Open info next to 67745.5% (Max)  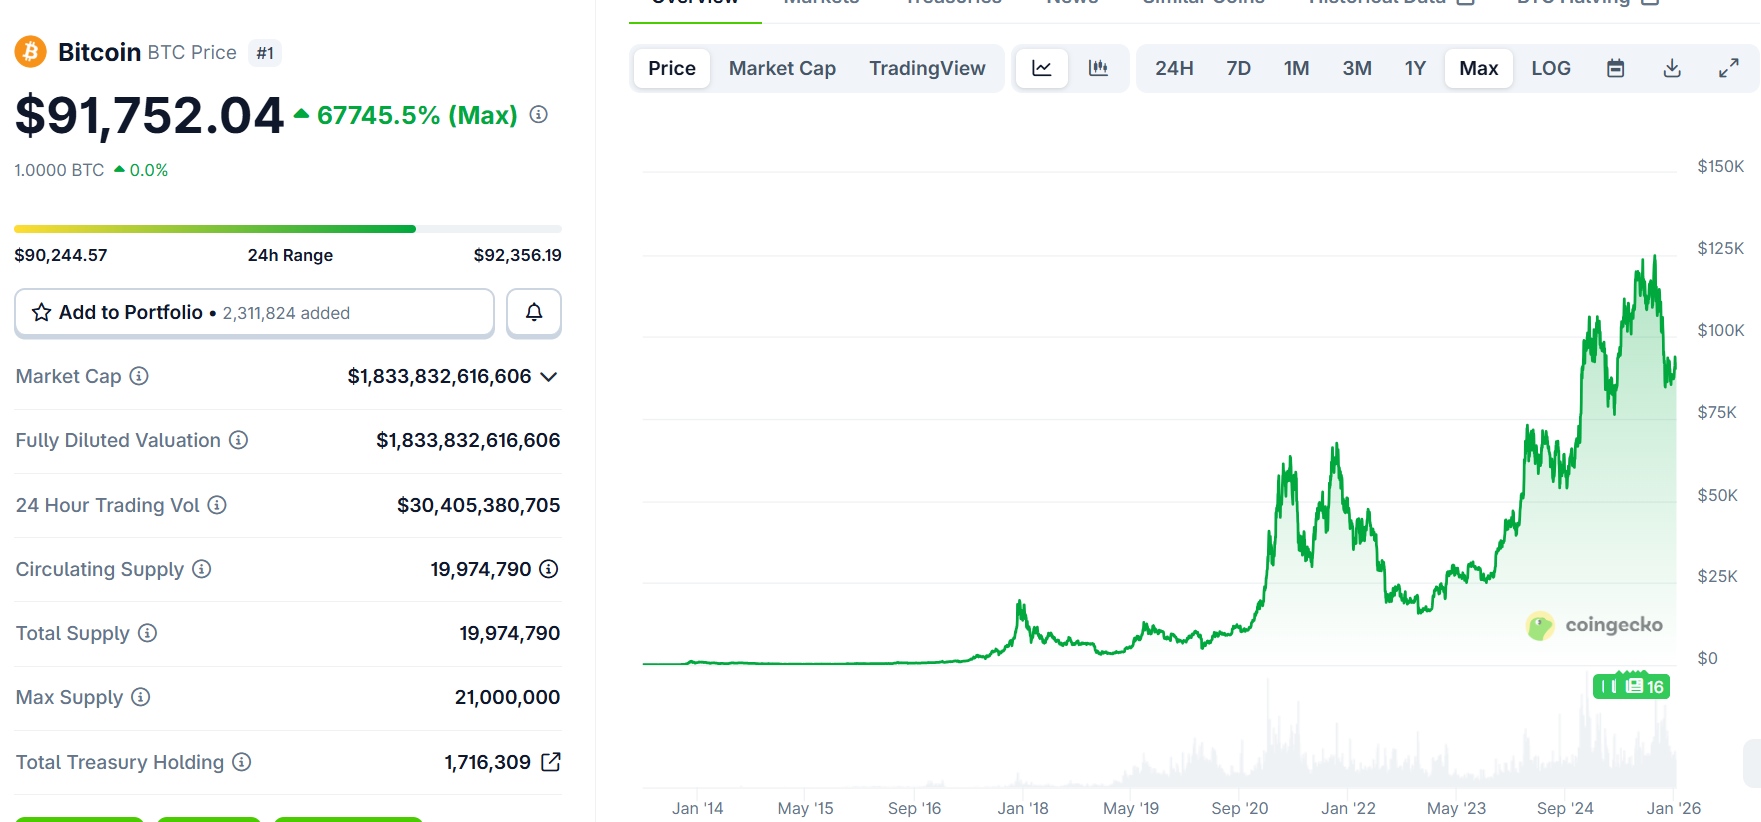538,115
